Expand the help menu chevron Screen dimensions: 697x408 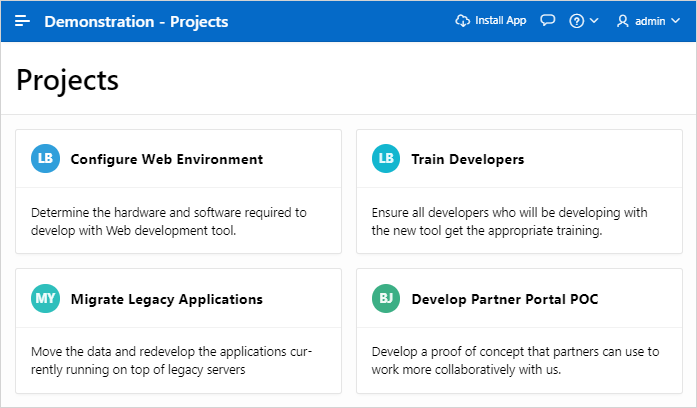[x=594, y=21]
